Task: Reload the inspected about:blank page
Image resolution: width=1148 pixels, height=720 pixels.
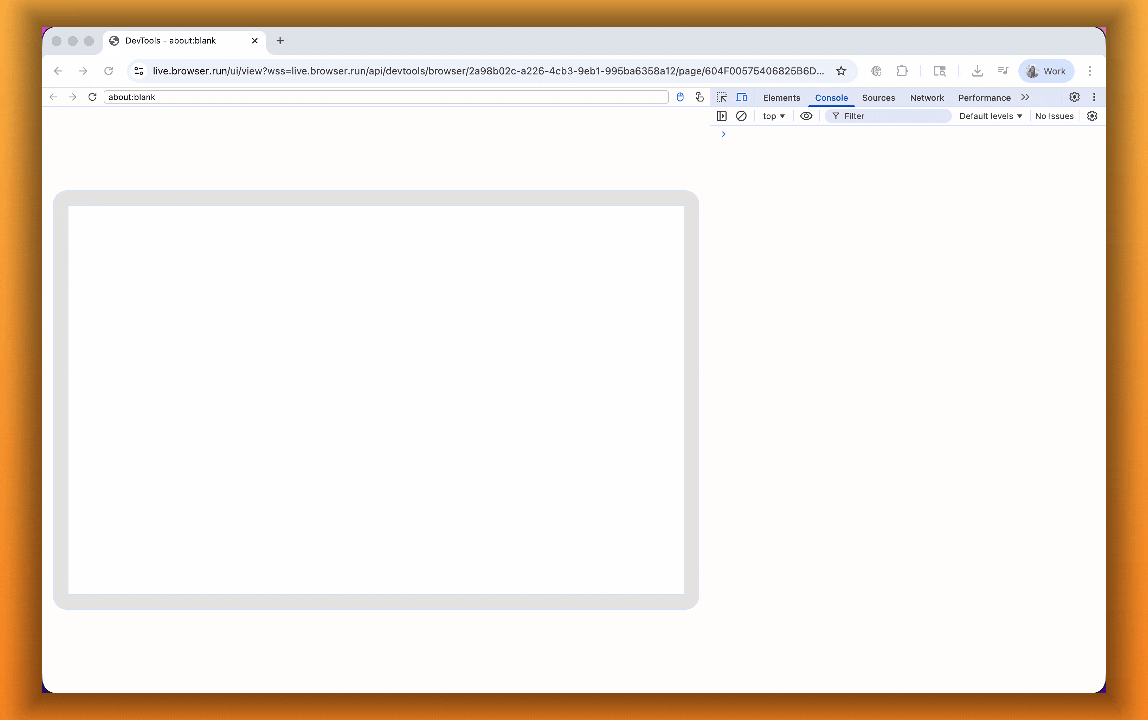Action: click(x=92, y=97)
